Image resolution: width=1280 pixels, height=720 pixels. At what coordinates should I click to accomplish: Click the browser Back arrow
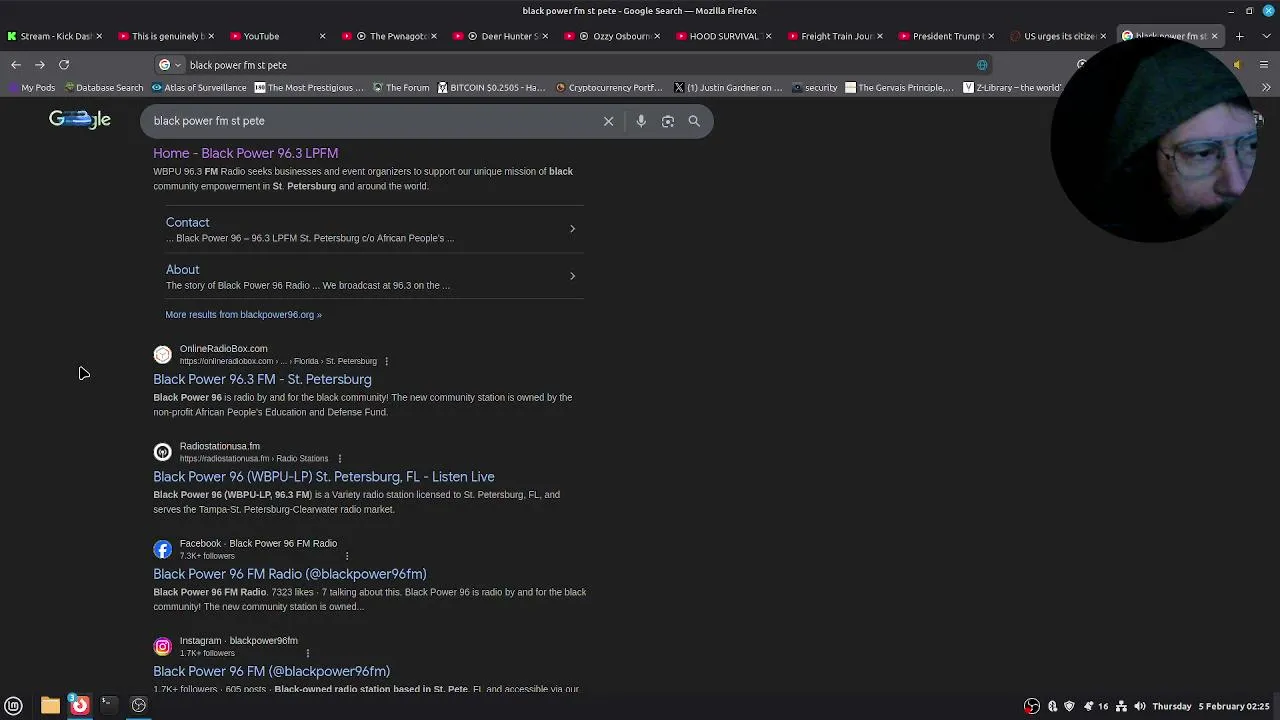point(16,65)
